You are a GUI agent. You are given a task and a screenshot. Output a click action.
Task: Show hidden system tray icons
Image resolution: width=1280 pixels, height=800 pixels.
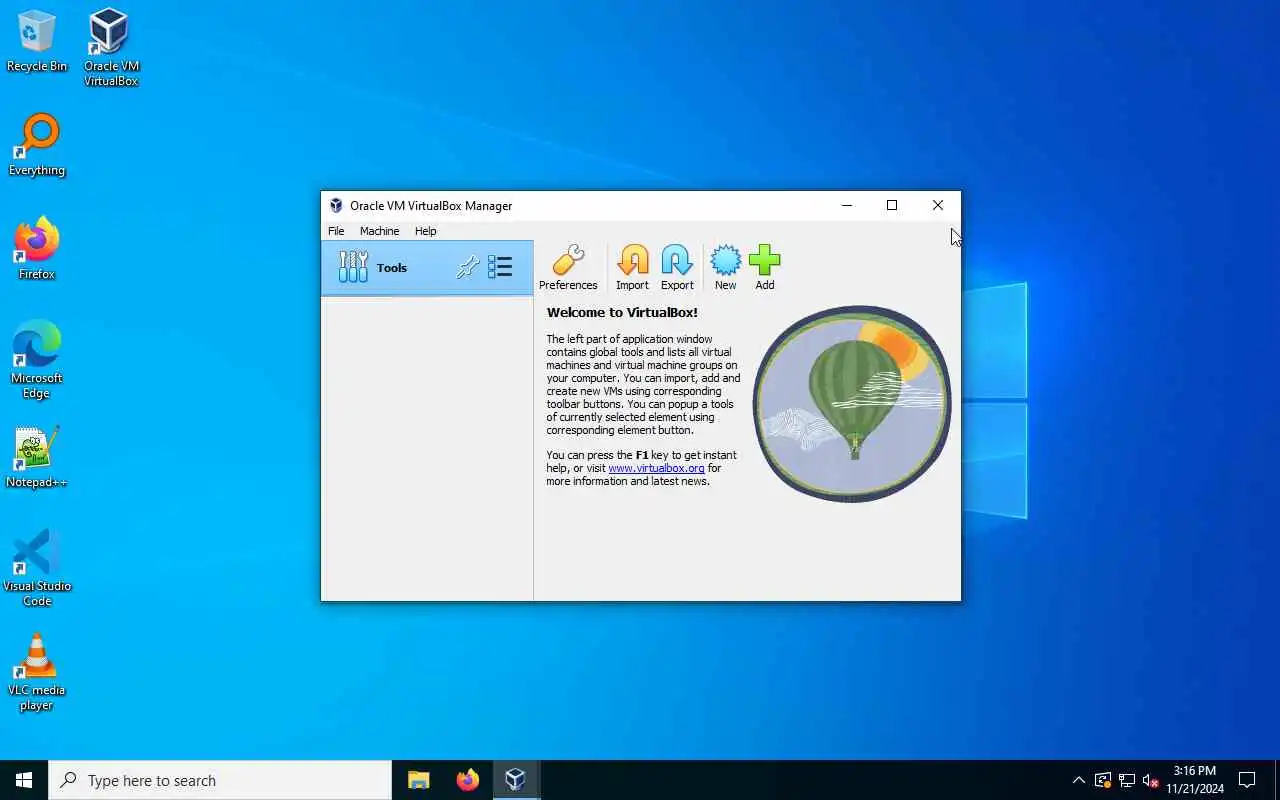[1078, 780]
